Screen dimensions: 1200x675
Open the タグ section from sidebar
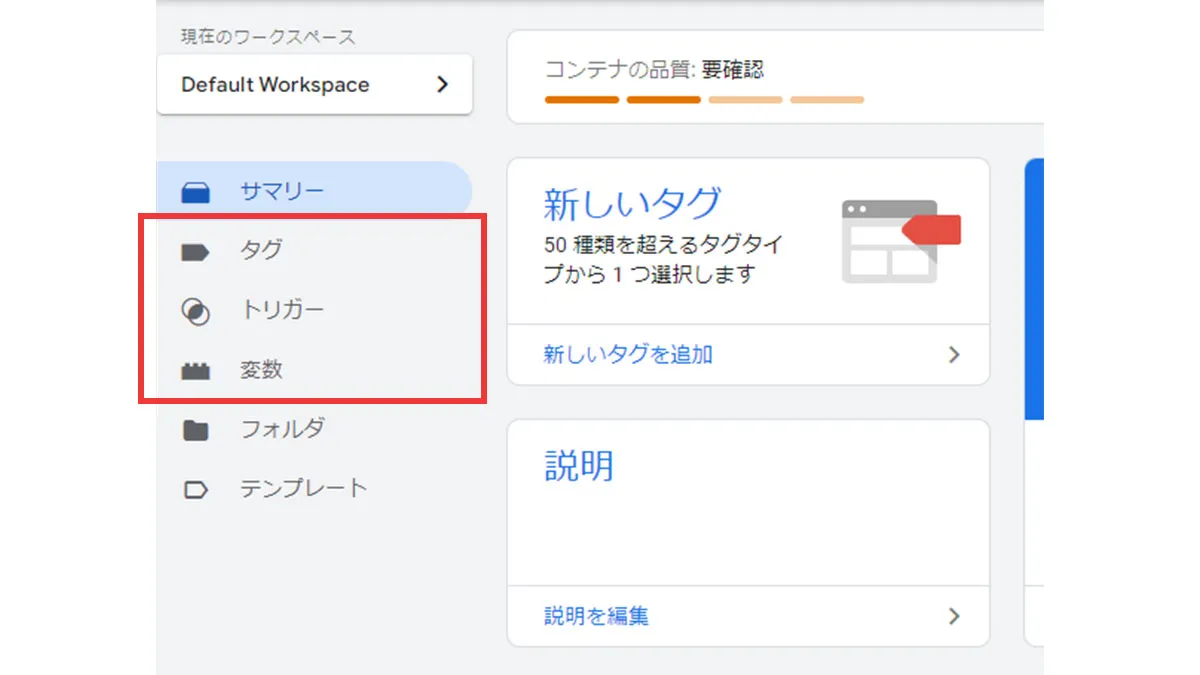[x=261, y=249]
